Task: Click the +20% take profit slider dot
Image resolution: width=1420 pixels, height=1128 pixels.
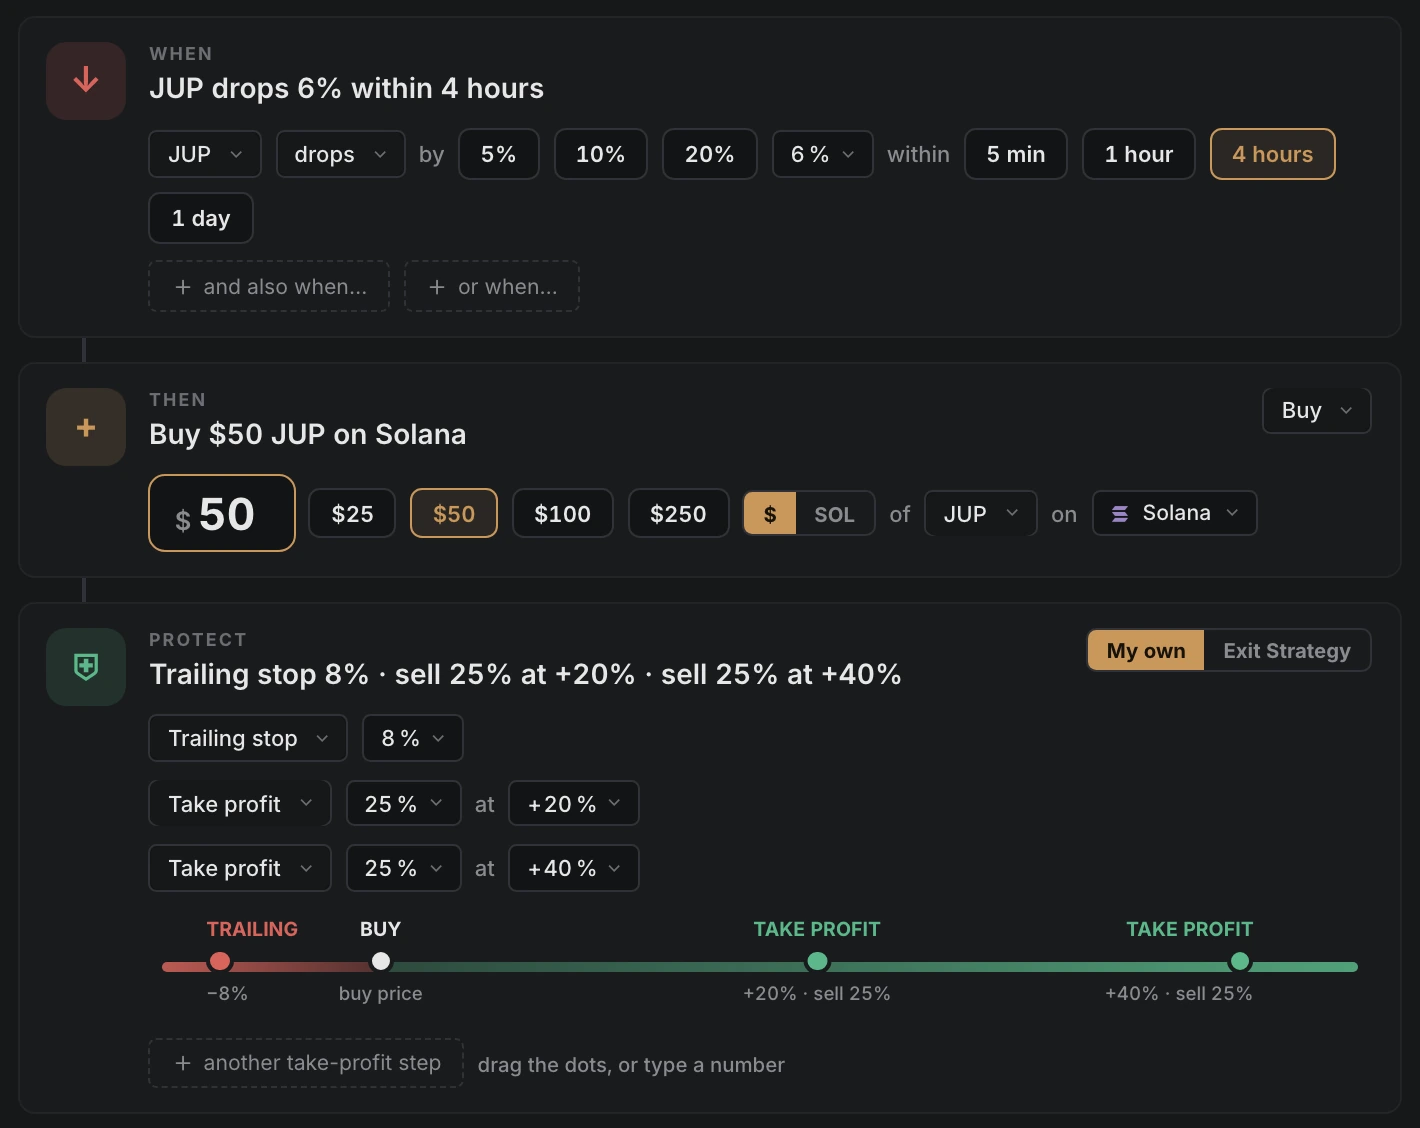Action: 817,962
